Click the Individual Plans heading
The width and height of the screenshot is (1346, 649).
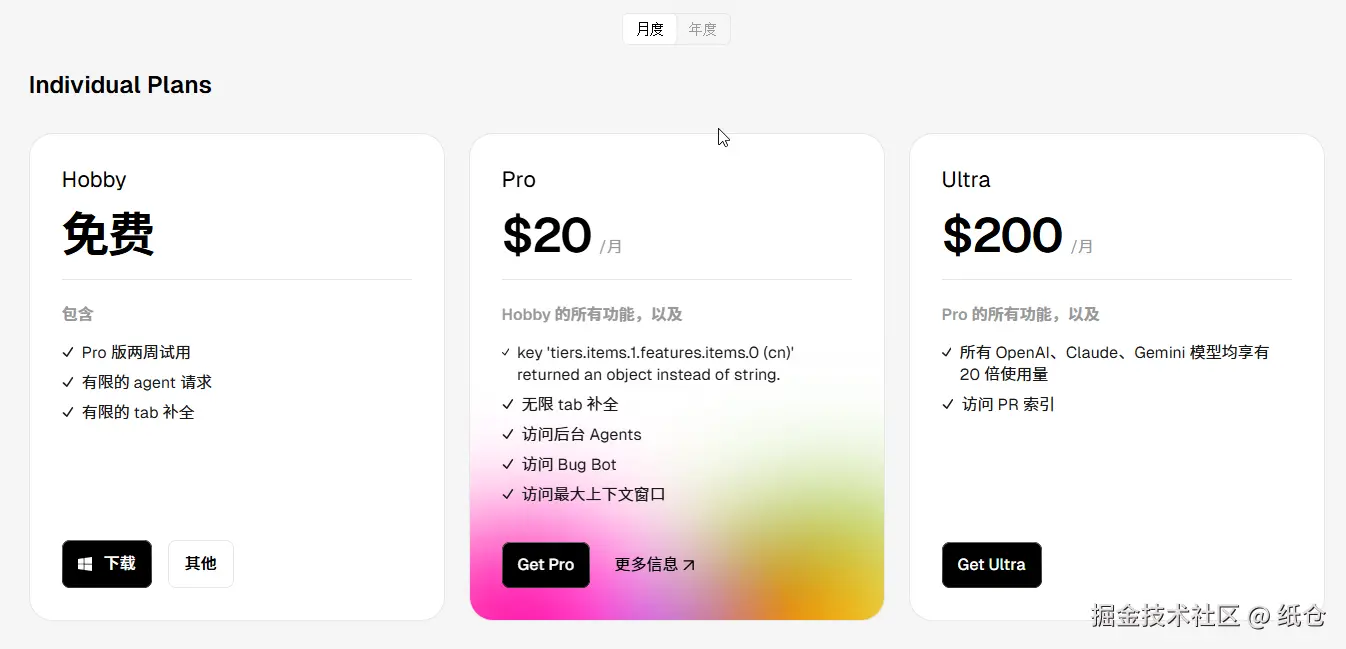tap(120, 85)
